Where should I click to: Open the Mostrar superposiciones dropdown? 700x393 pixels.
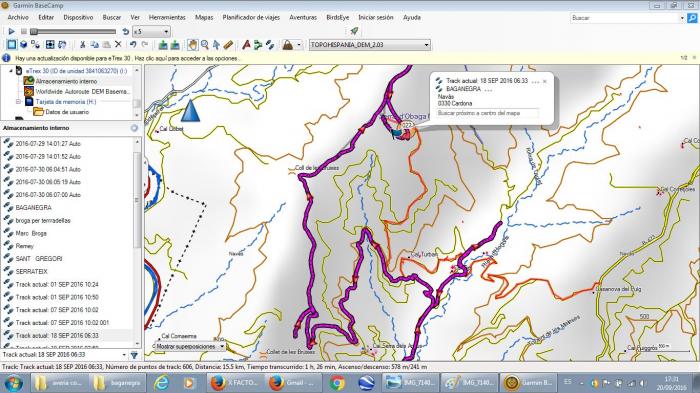[190, 347]
